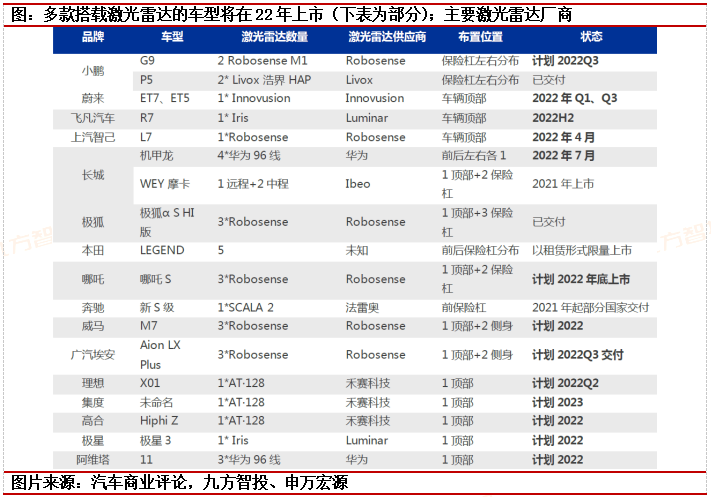Click the cell '3*华为 96 线'

click(249, 460)
